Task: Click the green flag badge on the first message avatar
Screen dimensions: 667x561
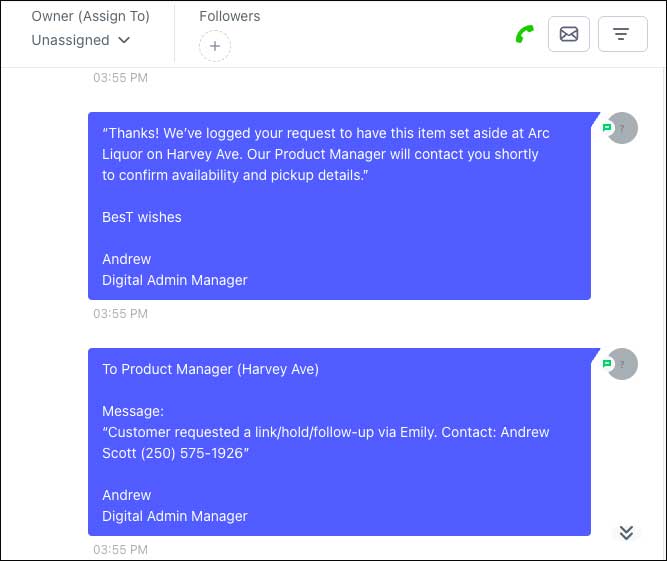Action: pos(607,127)
